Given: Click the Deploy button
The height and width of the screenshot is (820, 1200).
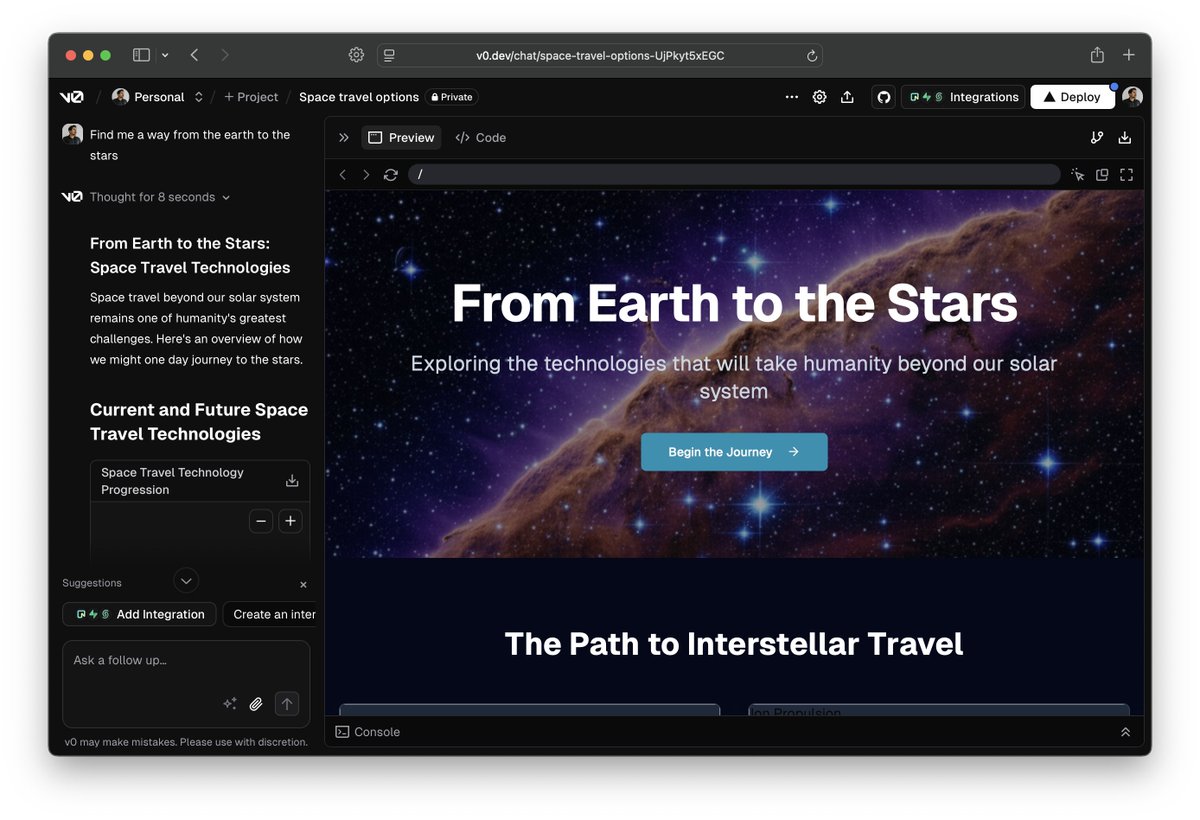Looking at the screenshot, I should [1072, 97].
